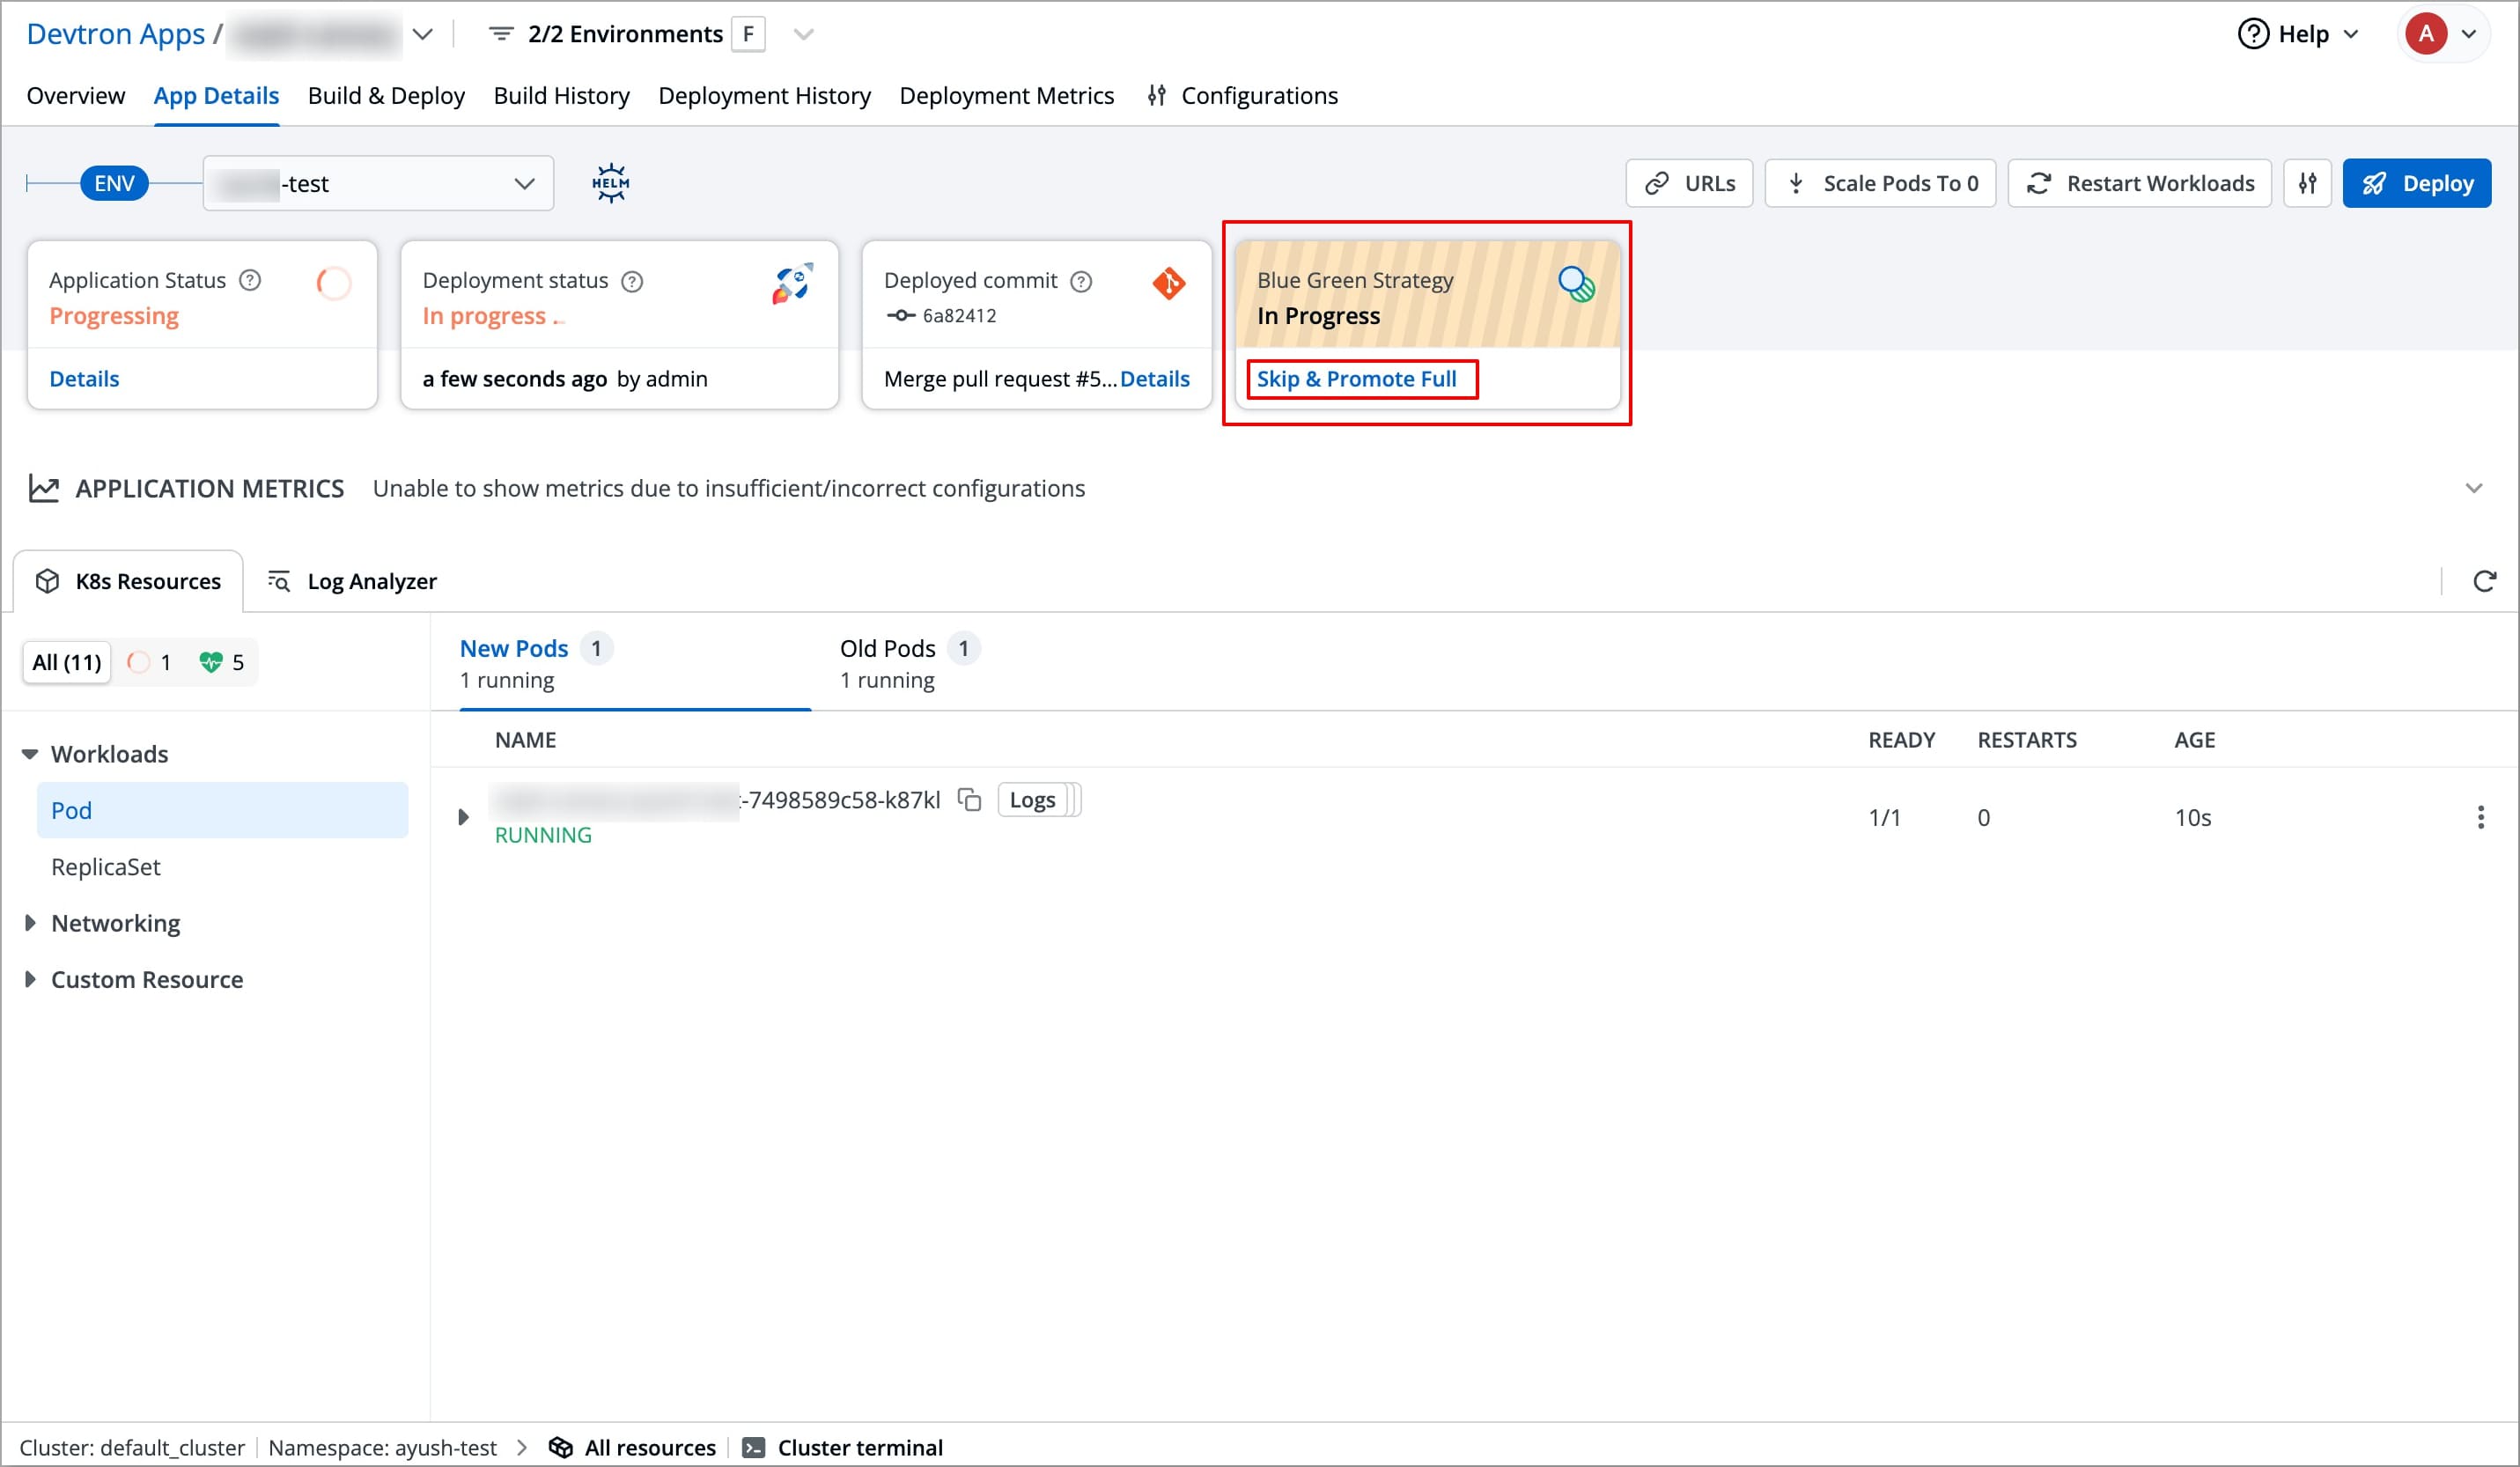The height and width of the screenshot is (1467, 2520).
Task: Collapse the Application Metrics section chevron
Action: 2473,488
